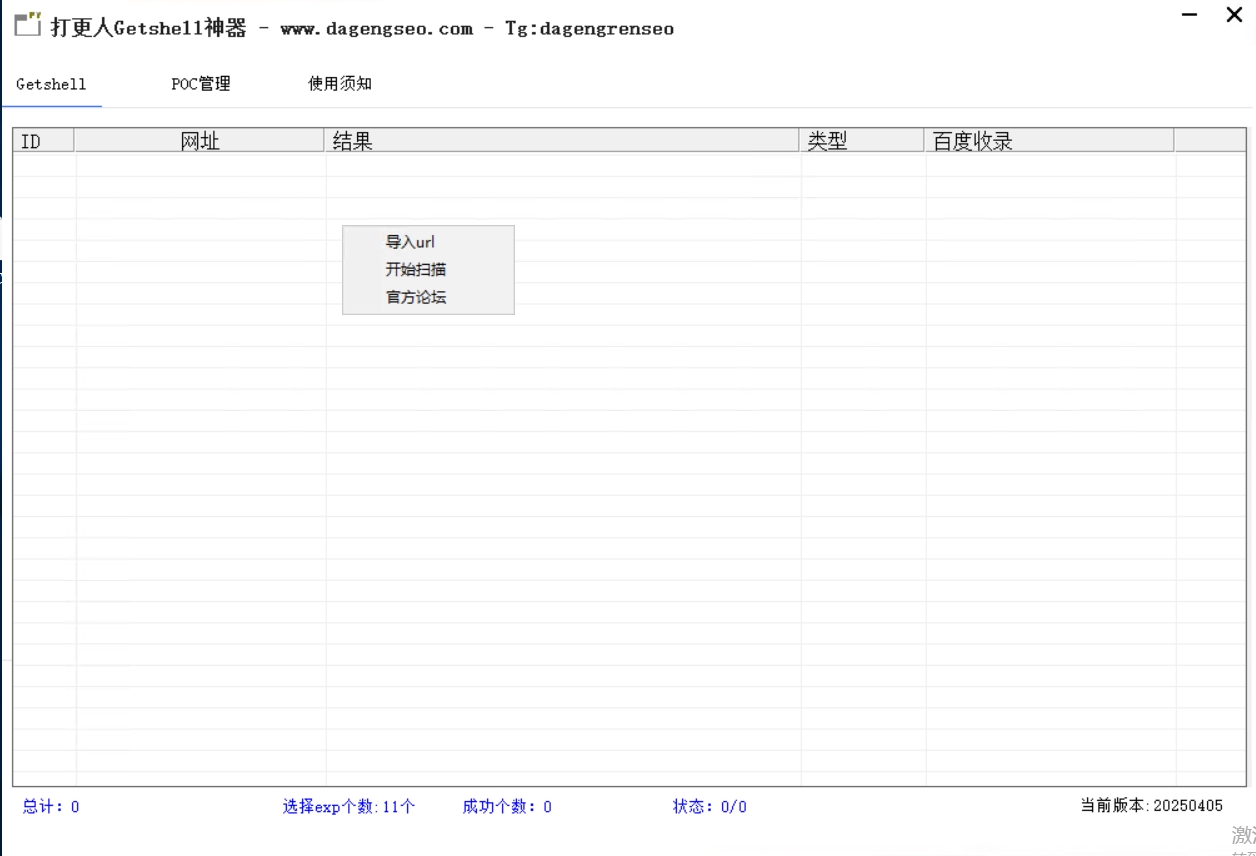Open the 使用须知 tab
Viewport: 1256px width, 856px height.
(x=340, y=84)
